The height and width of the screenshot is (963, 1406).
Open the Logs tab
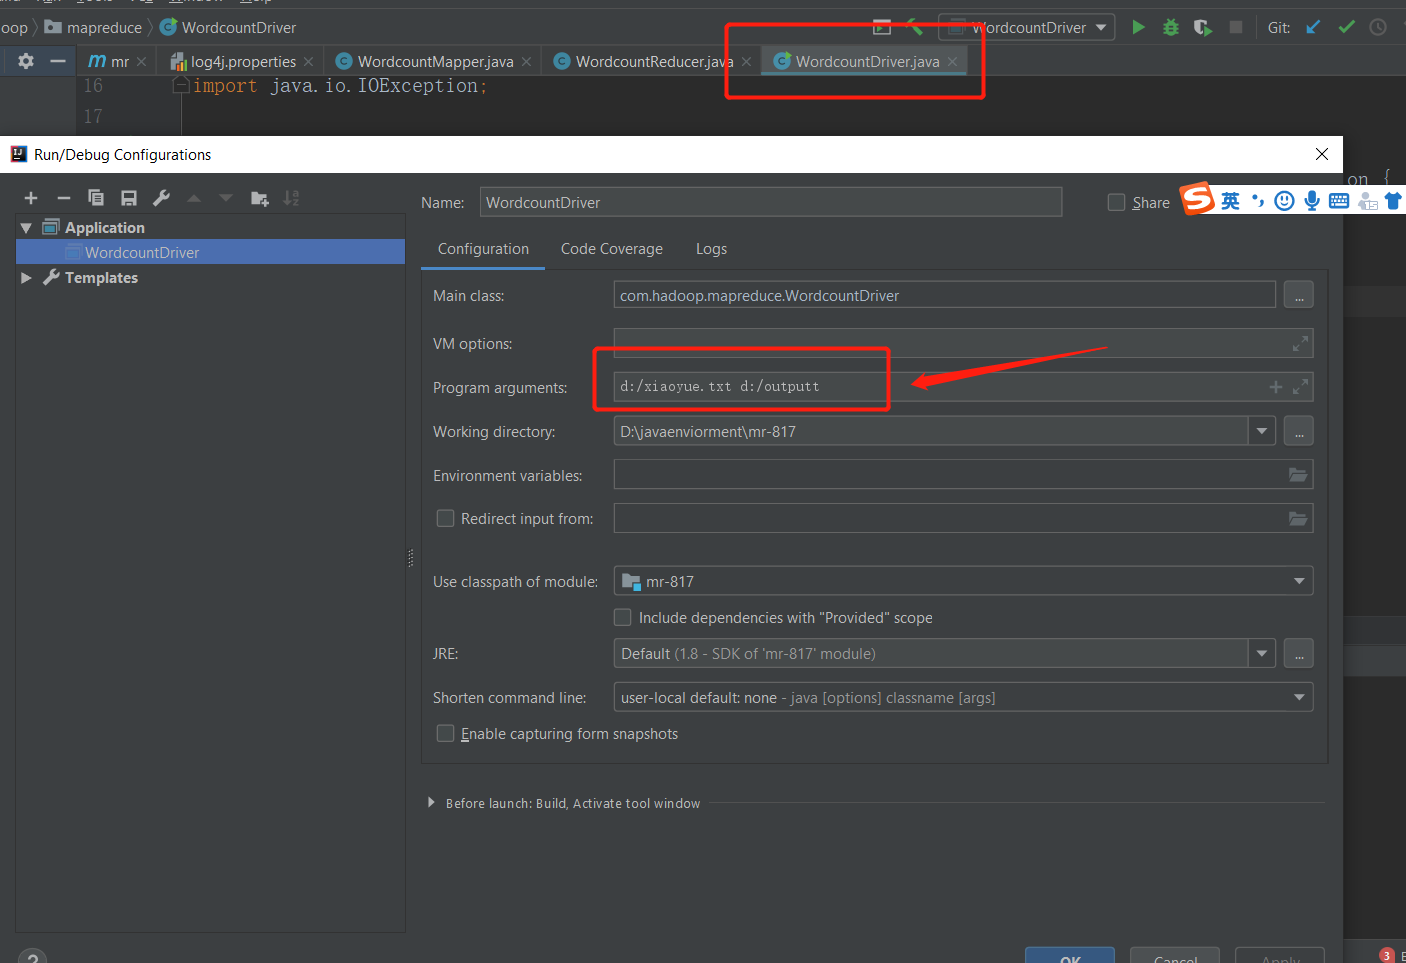pos(711,249)
